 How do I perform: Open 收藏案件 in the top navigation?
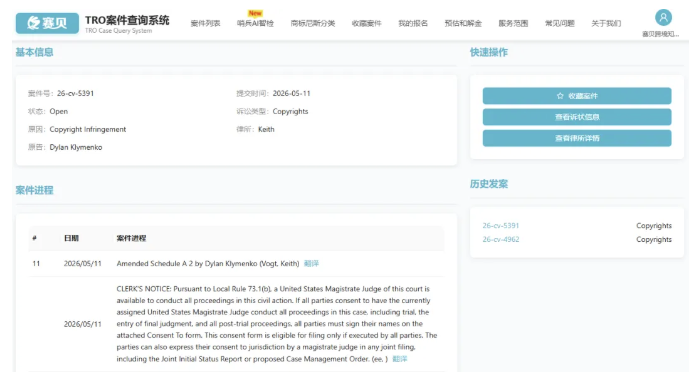pyautogui.click(x=366, y=23)
